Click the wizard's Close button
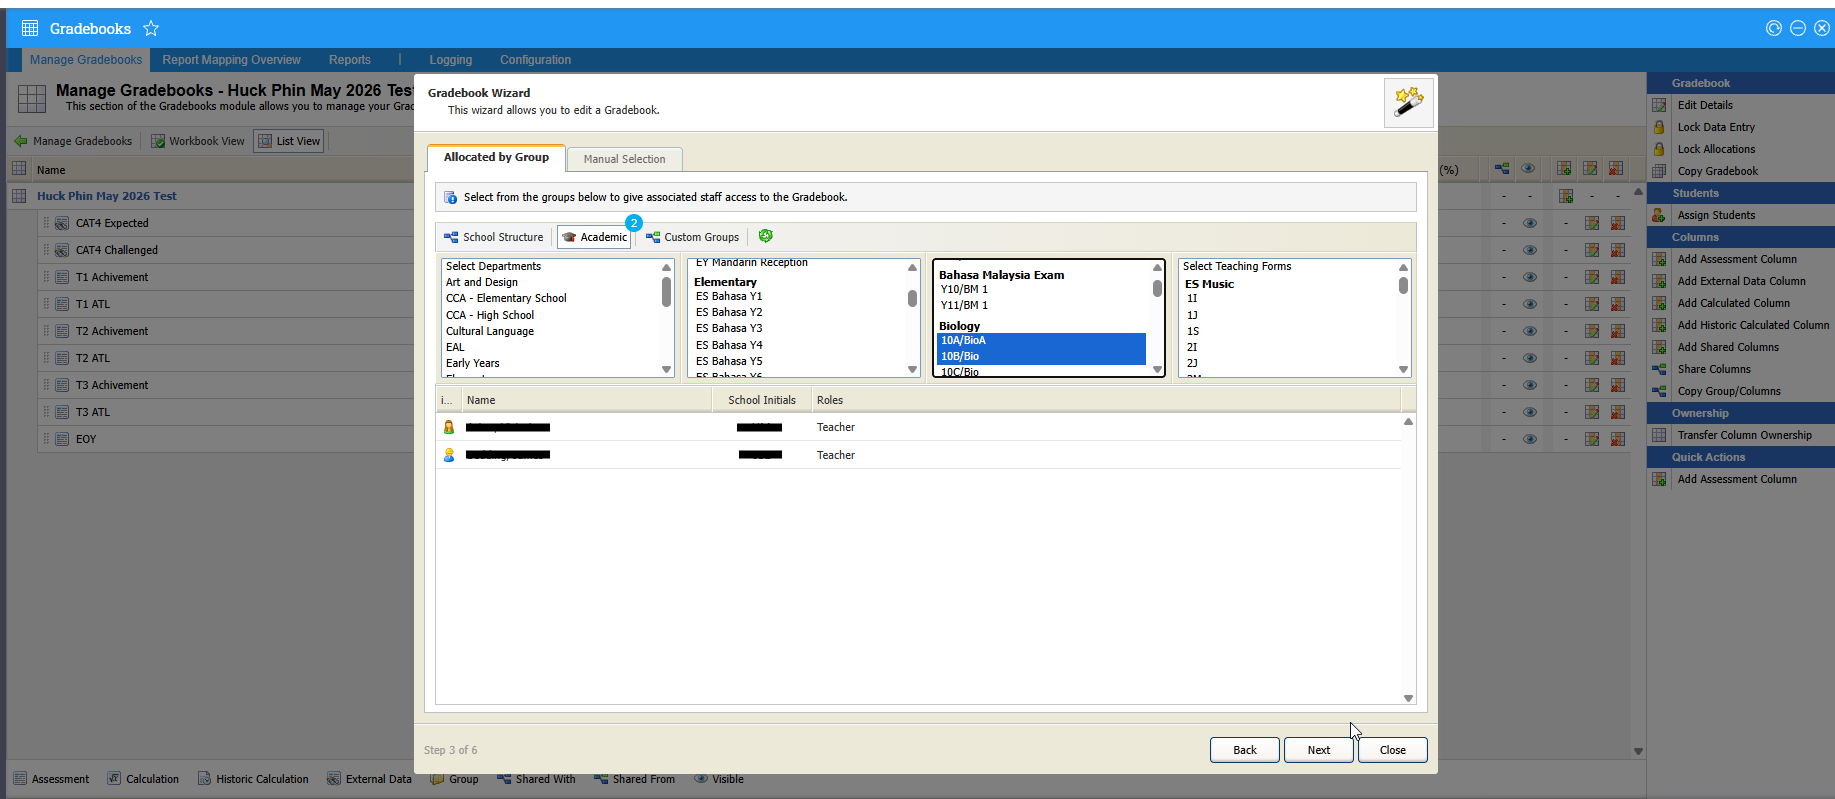1835x799 pixels. [1393, 750]
